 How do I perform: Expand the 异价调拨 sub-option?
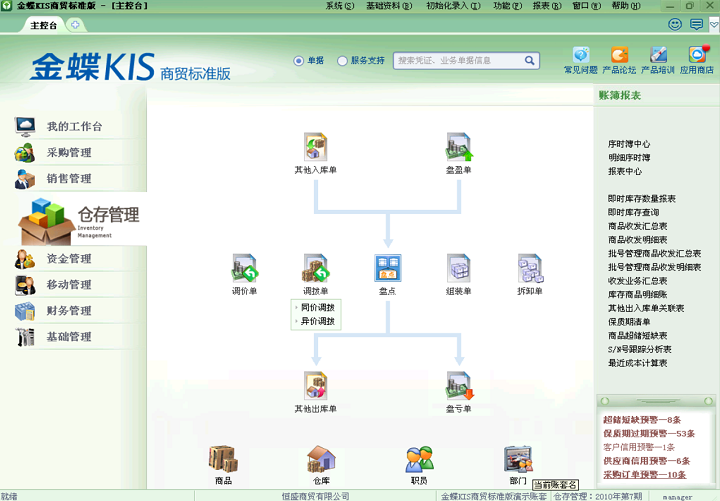click(x=317, y=321)
